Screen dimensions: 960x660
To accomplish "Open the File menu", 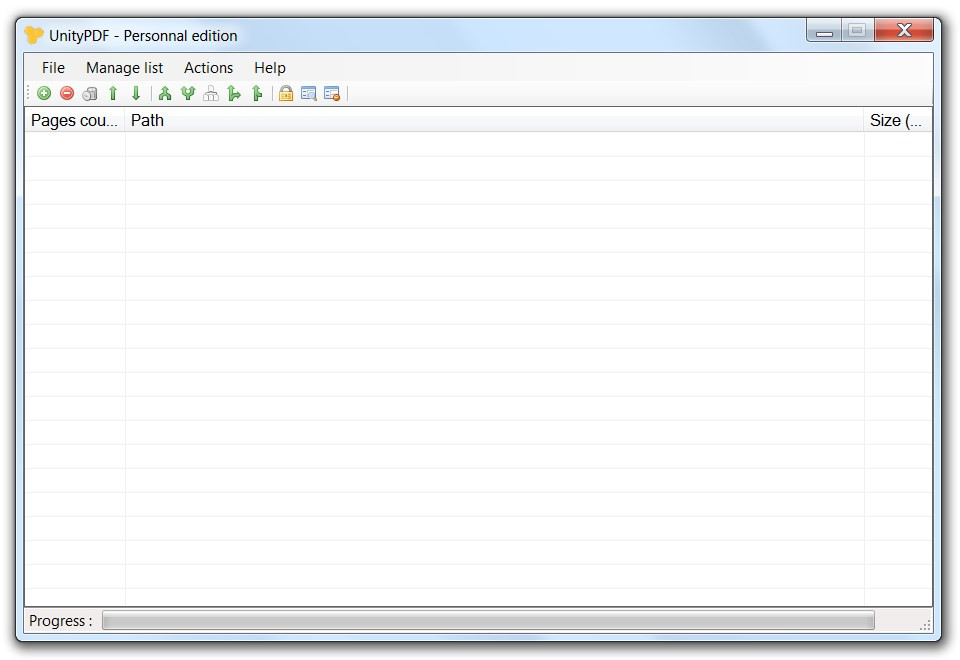I will click(x=53, y=68).
